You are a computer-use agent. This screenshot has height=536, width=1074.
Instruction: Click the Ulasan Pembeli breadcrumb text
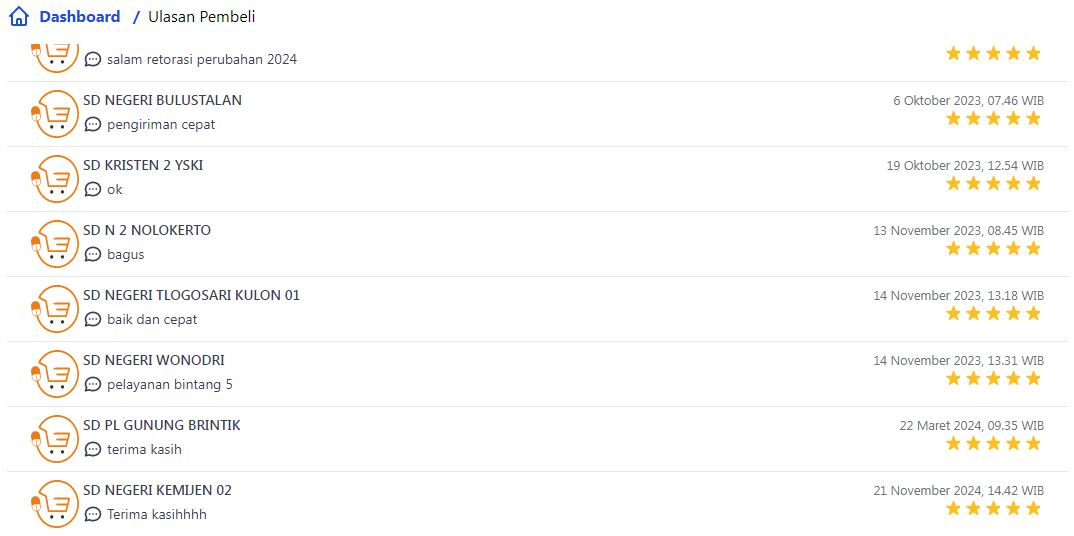(x=201, y=17)
